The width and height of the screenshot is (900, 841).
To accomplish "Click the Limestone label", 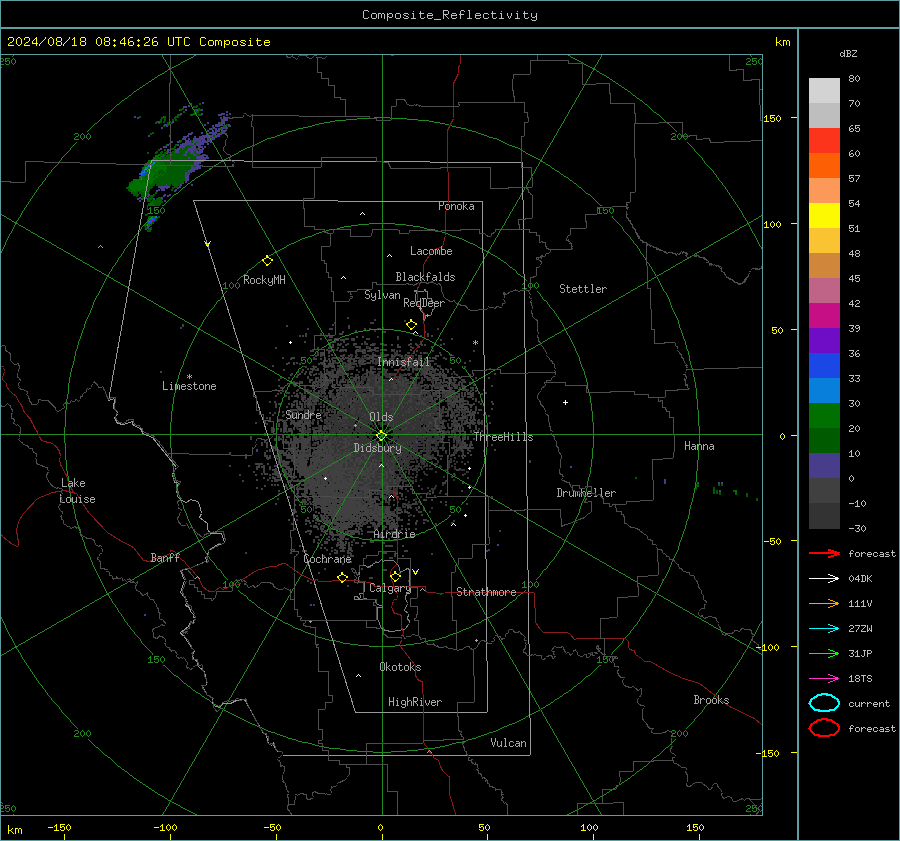I will click(x=189, y=386).
